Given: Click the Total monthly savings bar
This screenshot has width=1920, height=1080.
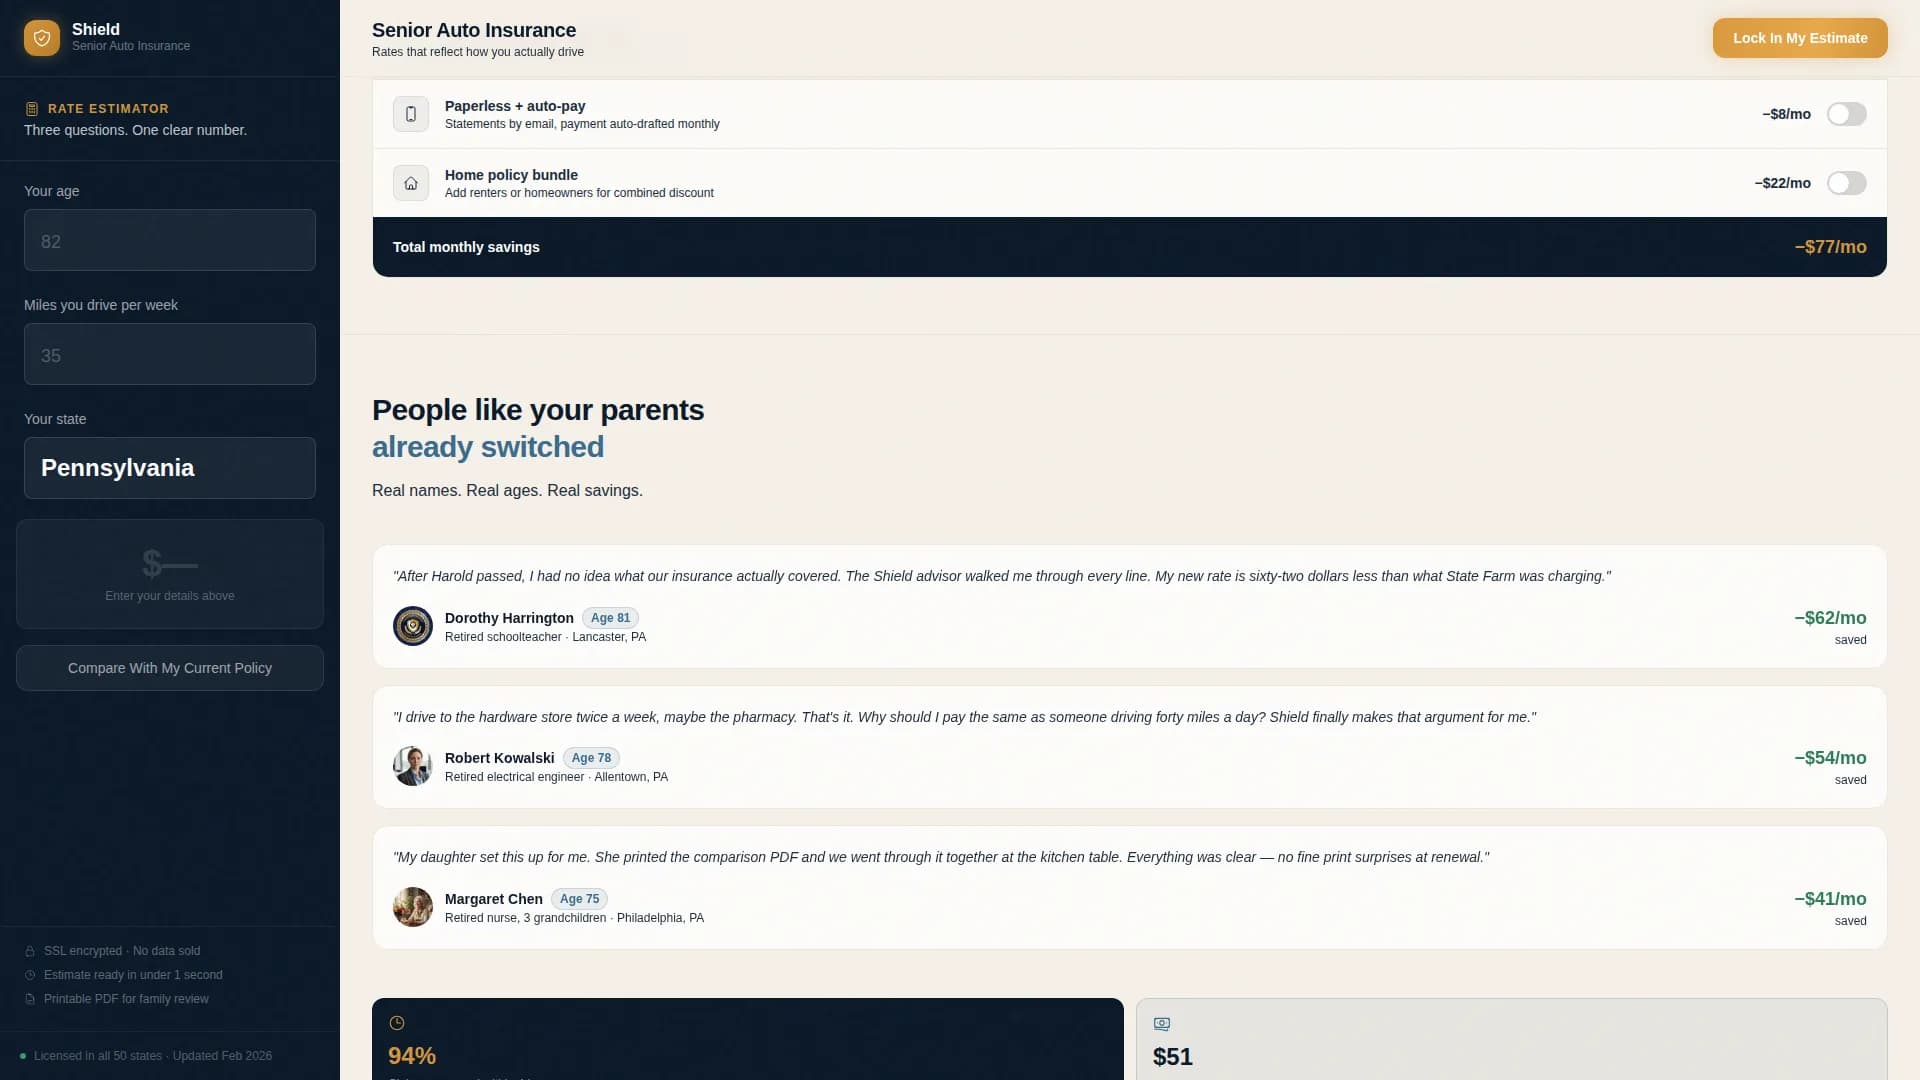Looking at the screenshot, I should click(1130, 247).
